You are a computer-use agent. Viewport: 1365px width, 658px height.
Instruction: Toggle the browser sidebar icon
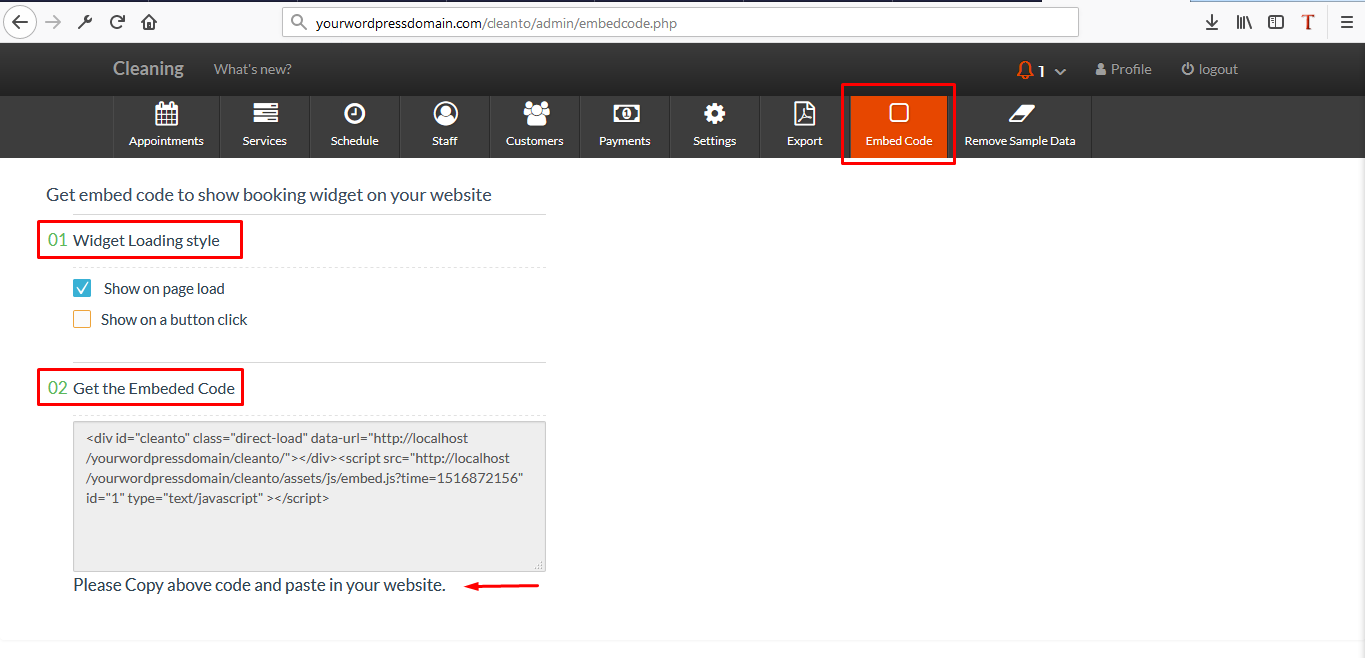(1276, 21)
